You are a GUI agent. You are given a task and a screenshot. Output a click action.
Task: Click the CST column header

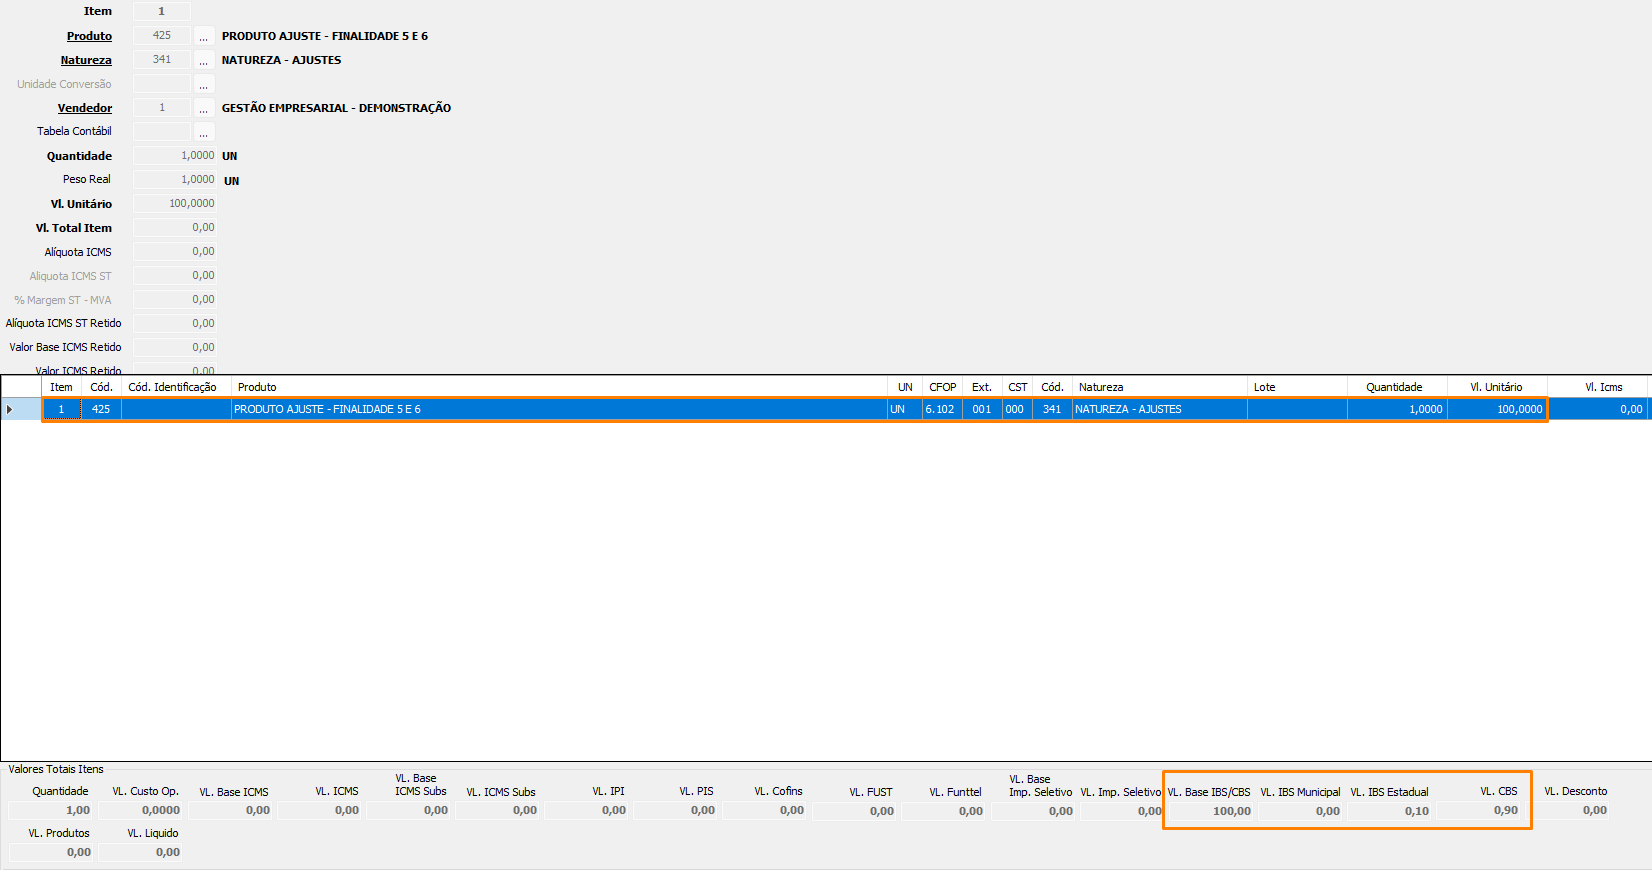(x=1017, y=387)
